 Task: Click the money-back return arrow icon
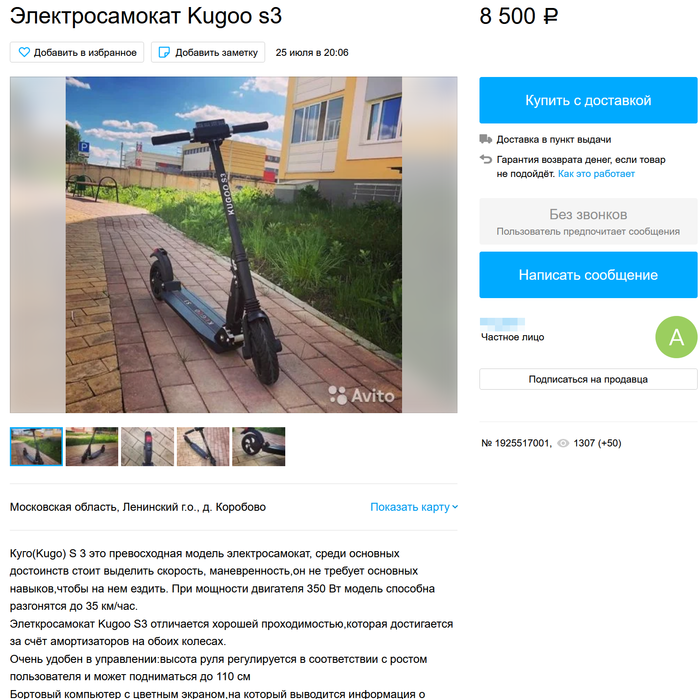point(486,159)
